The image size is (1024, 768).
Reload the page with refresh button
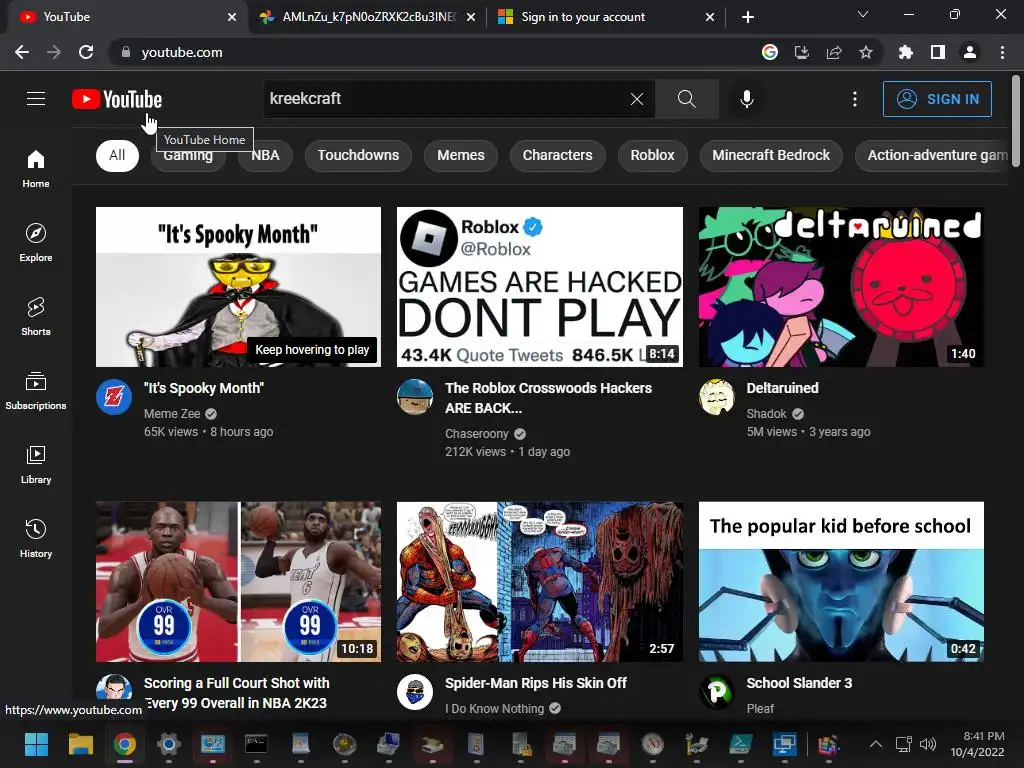click(86, 52)
